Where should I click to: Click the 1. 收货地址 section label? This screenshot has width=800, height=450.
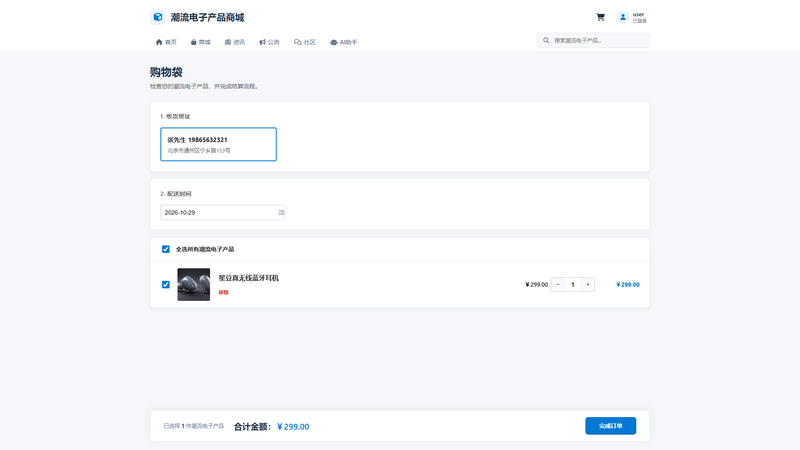pos(175,116)
